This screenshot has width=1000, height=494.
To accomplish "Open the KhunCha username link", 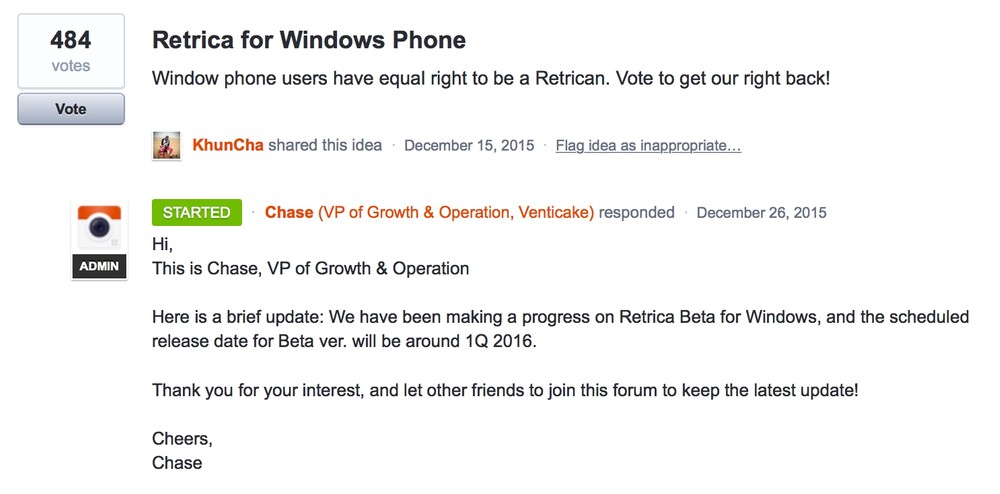I will (x=228, y=146).
